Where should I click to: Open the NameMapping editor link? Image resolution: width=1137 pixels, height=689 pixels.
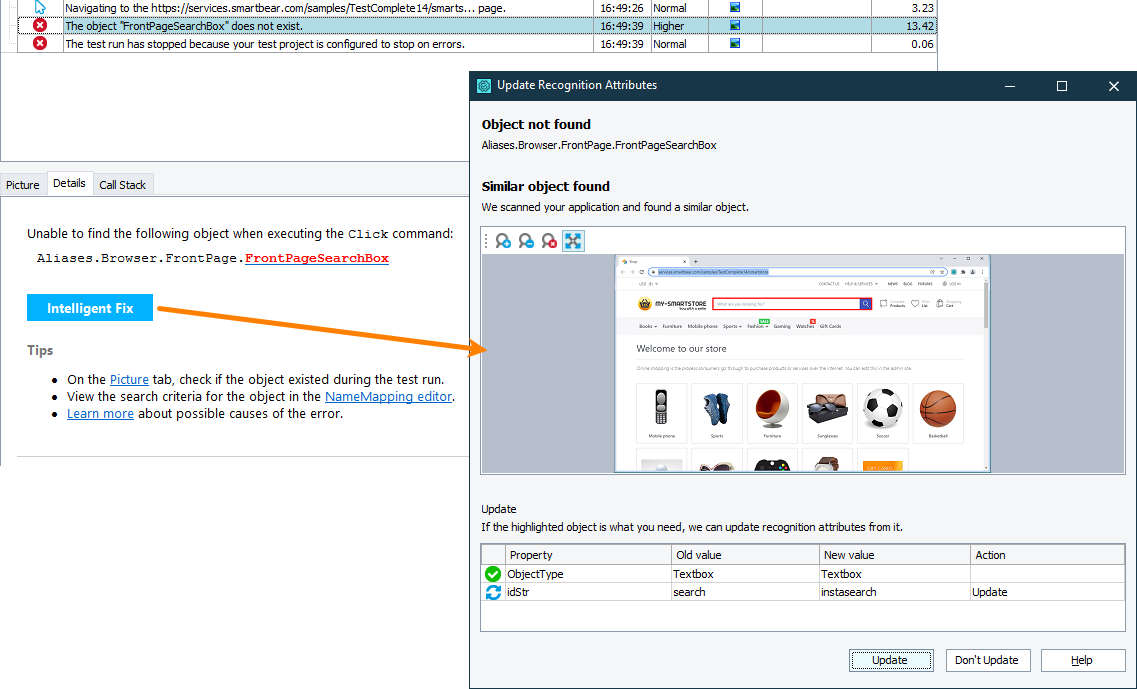point(387,396)
